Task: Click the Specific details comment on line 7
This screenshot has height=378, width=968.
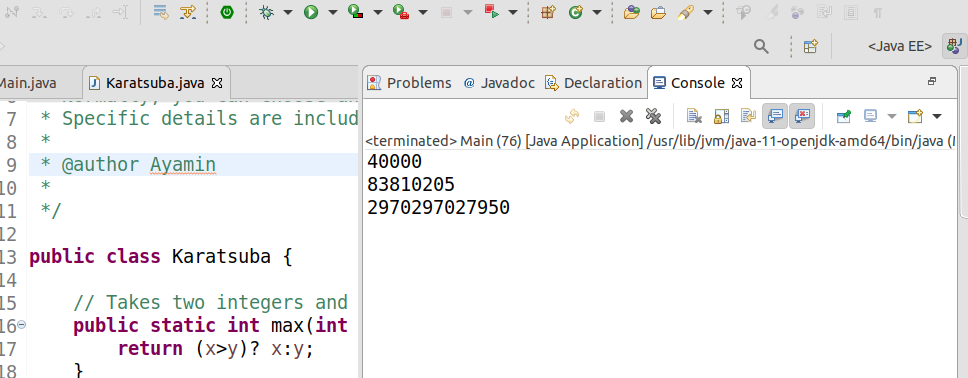Action: click(x=199, y=118)
